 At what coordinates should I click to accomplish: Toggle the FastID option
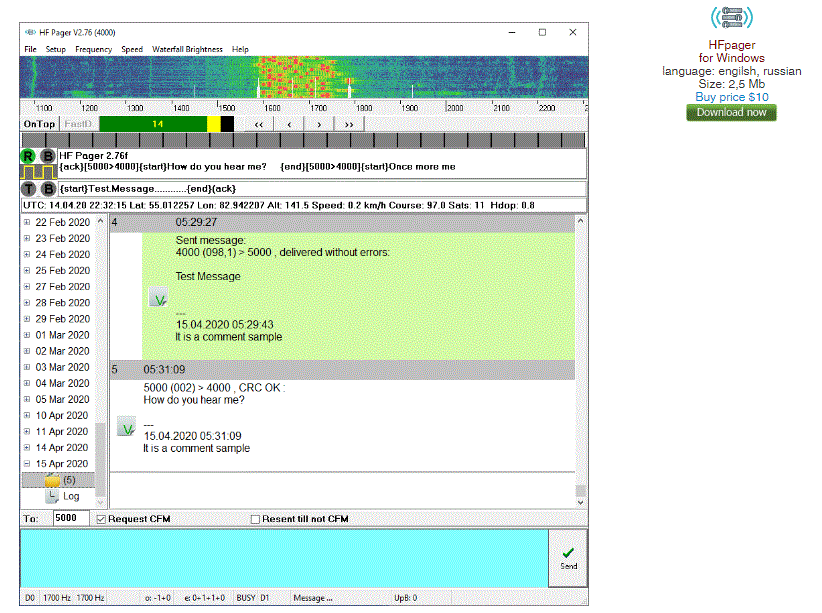[x=78, y=124]
